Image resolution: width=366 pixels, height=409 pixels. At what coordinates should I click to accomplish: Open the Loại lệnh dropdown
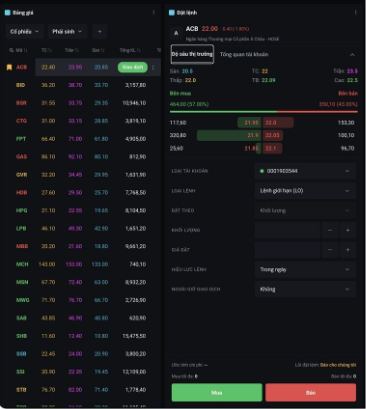[x=305, y=191]
